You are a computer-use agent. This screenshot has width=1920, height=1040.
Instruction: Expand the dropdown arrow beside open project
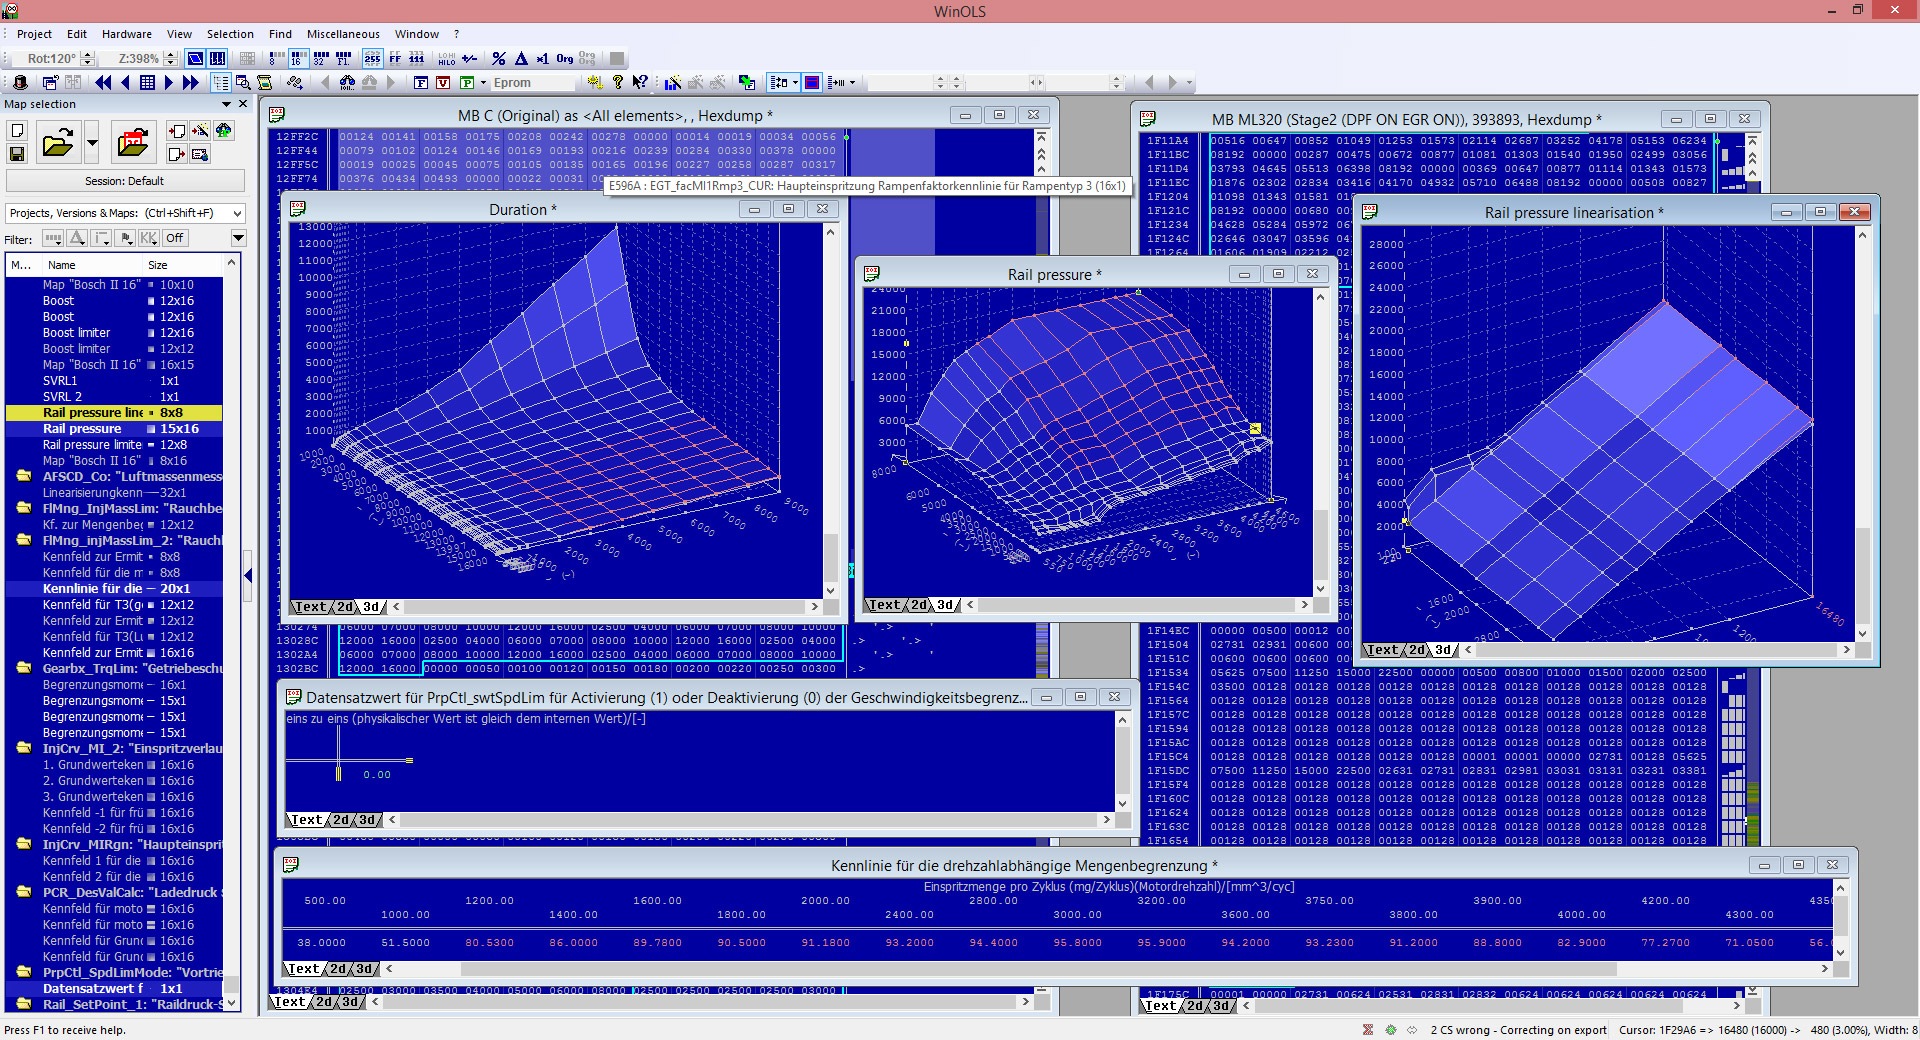(x=92, y=143)
